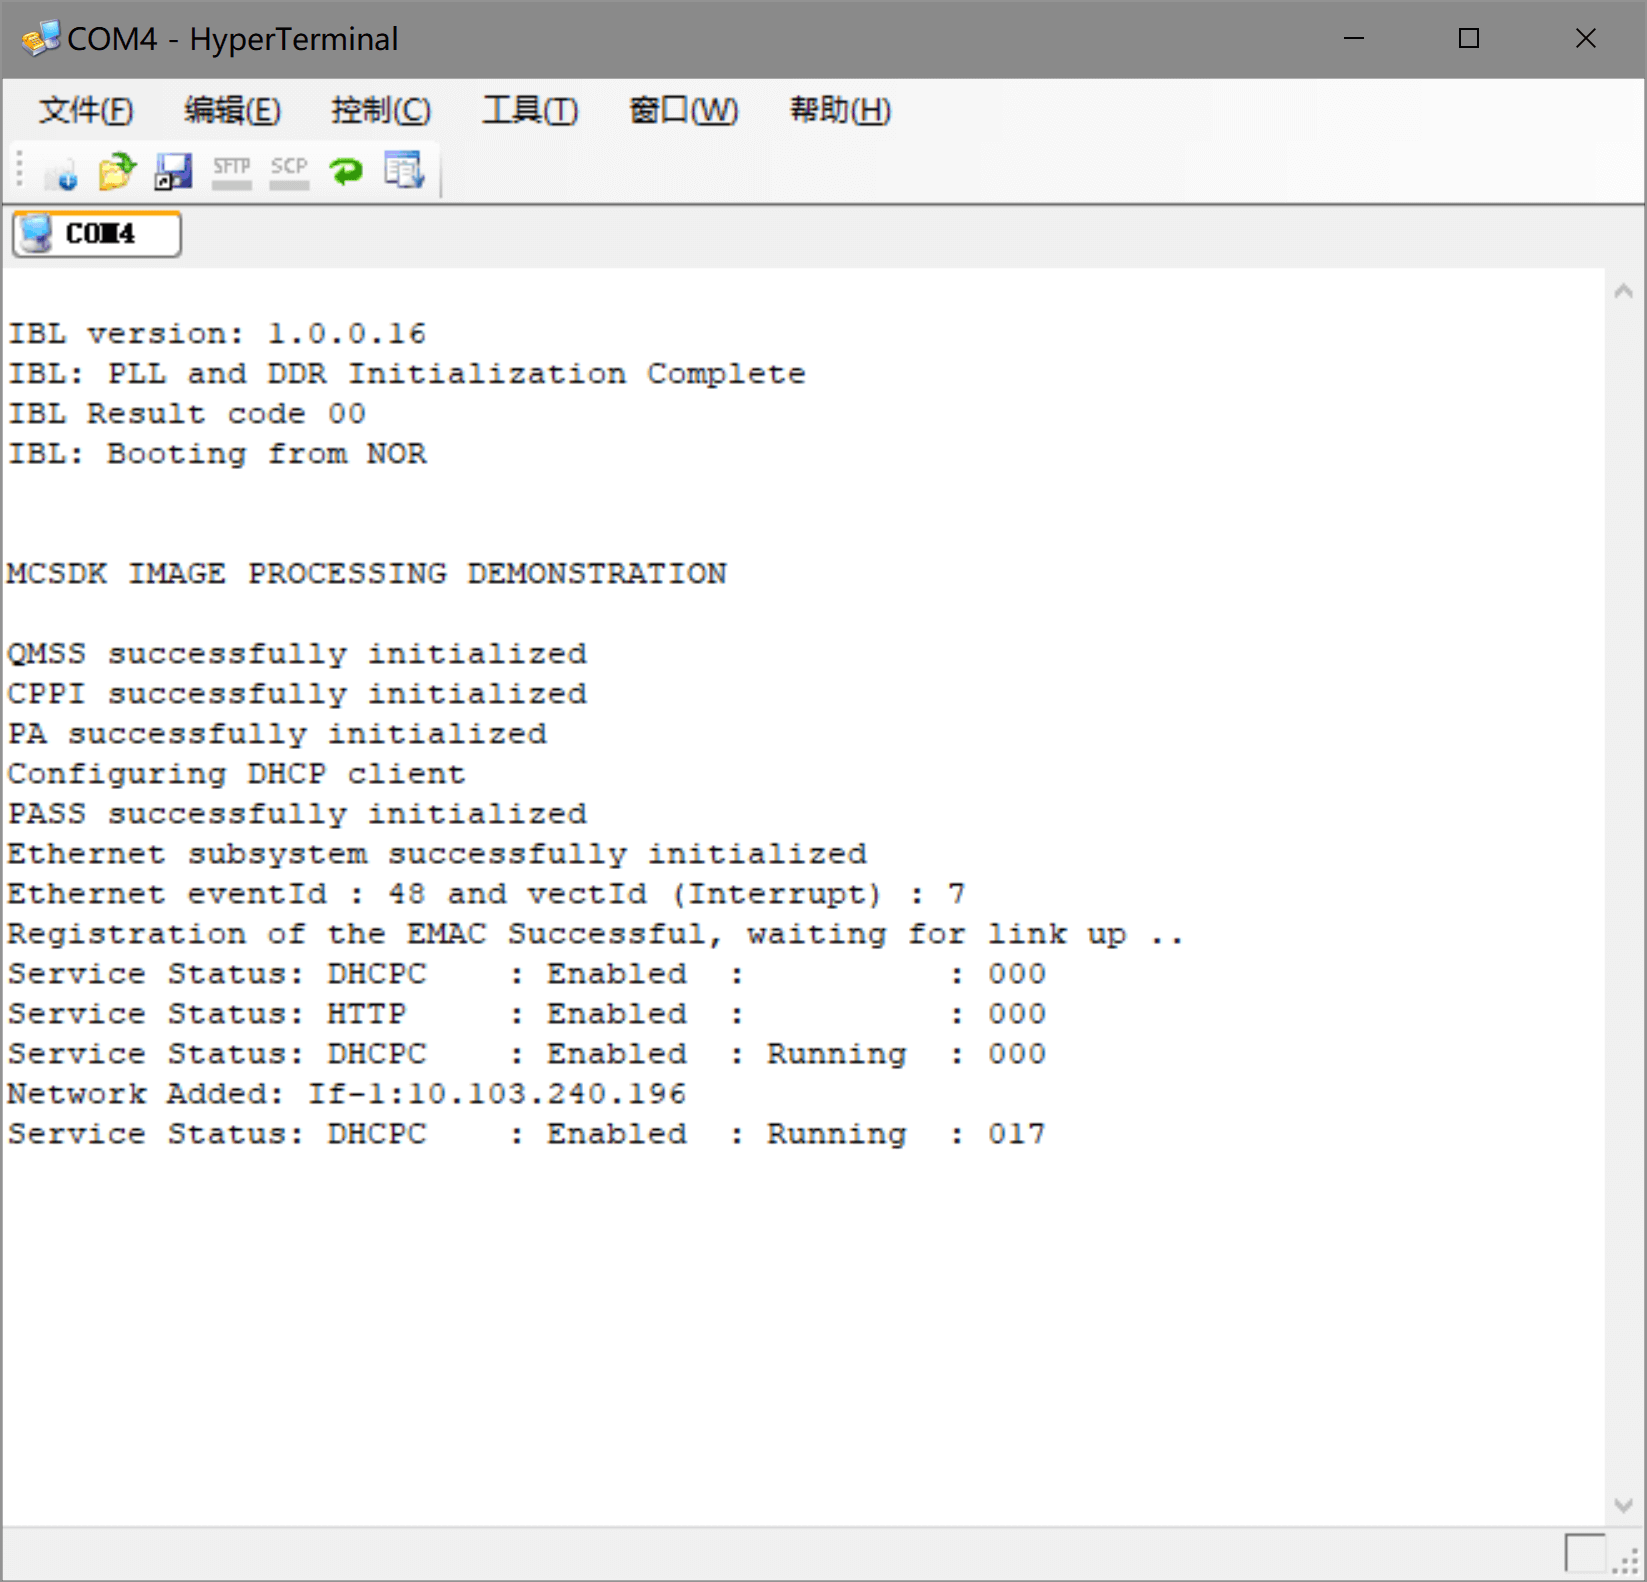
Task: Open the 帮助(H) menu
Action: pyautogui.click(x=840, y=110)
